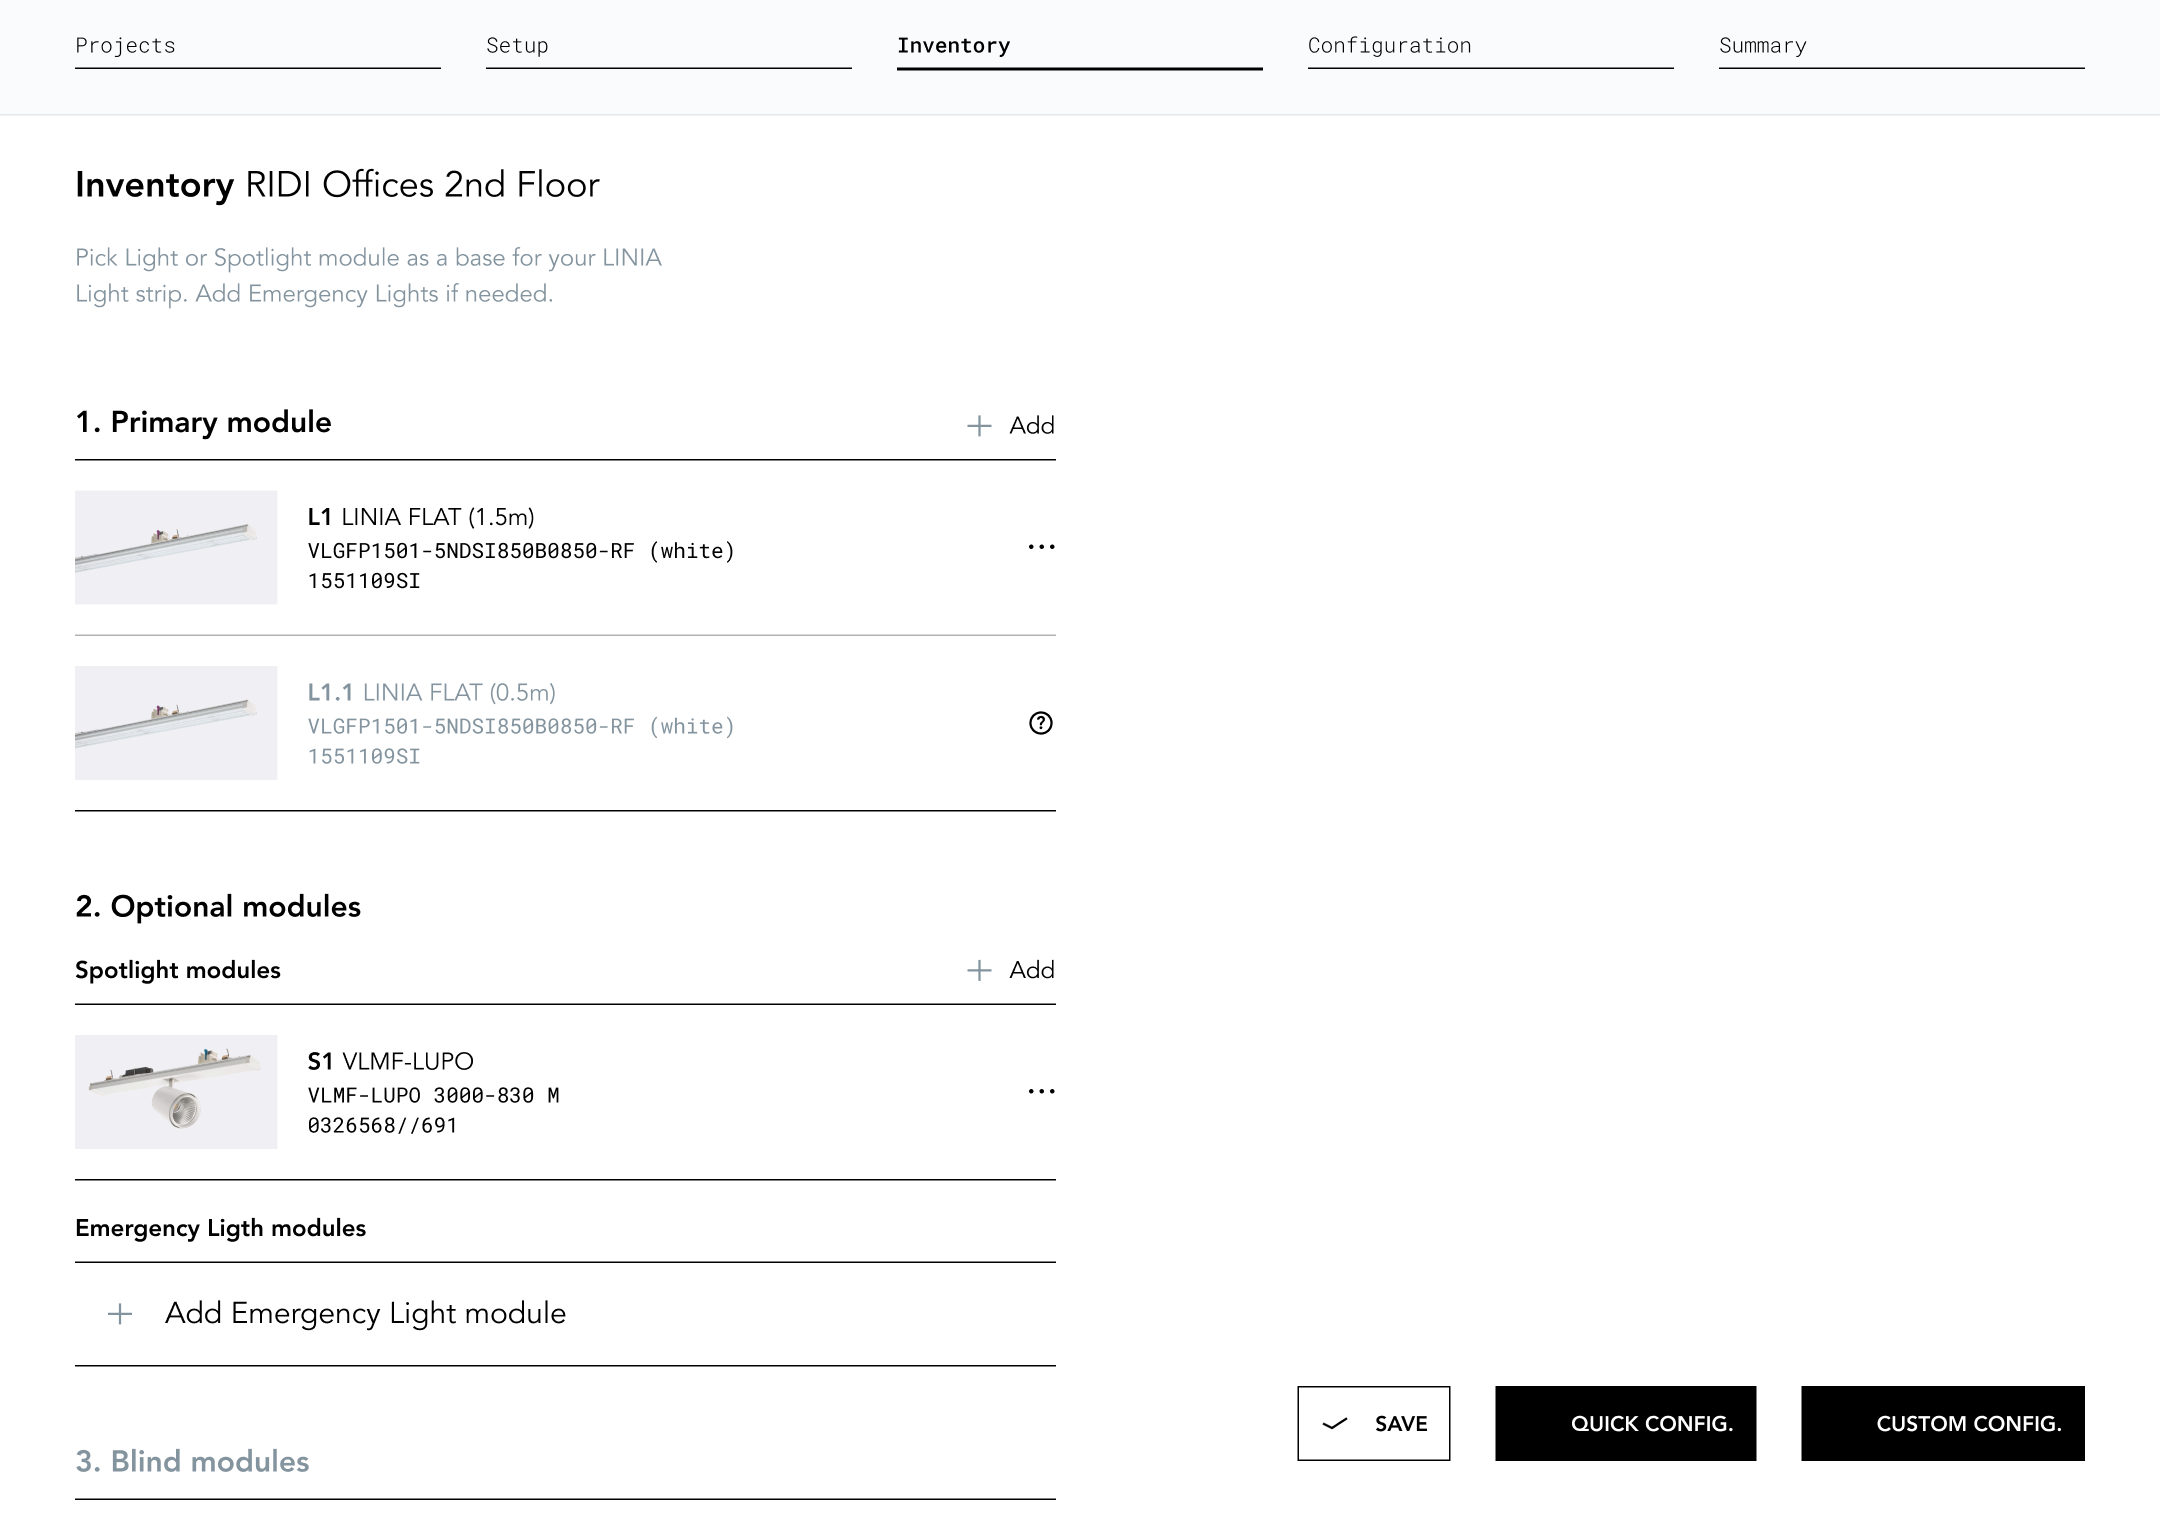Click the Spotlight modules subheading
Image resolution: width=2160 pixels, height=1537 pixels.
click(178, 970)
